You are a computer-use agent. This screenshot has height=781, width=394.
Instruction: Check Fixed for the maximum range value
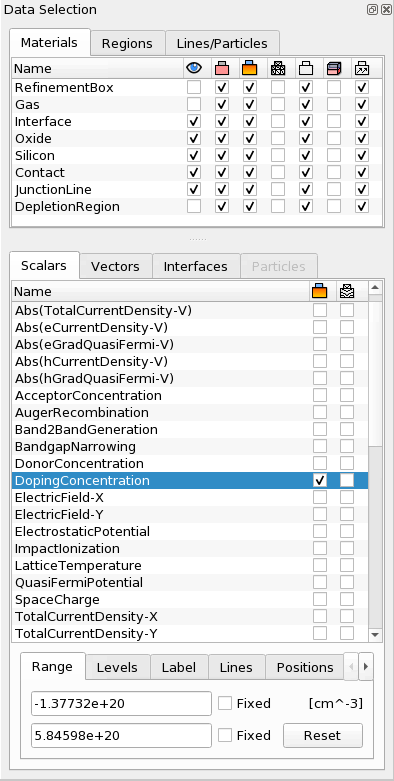tap(225, 735)
